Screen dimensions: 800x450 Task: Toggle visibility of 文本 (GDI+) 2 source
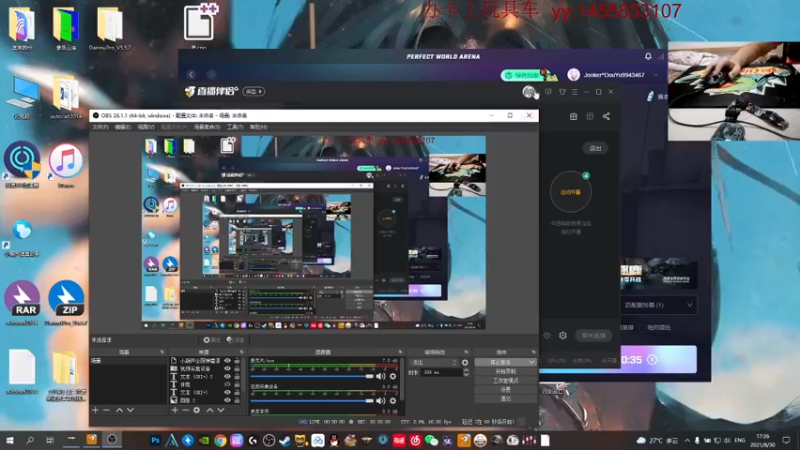coord(228,377)
